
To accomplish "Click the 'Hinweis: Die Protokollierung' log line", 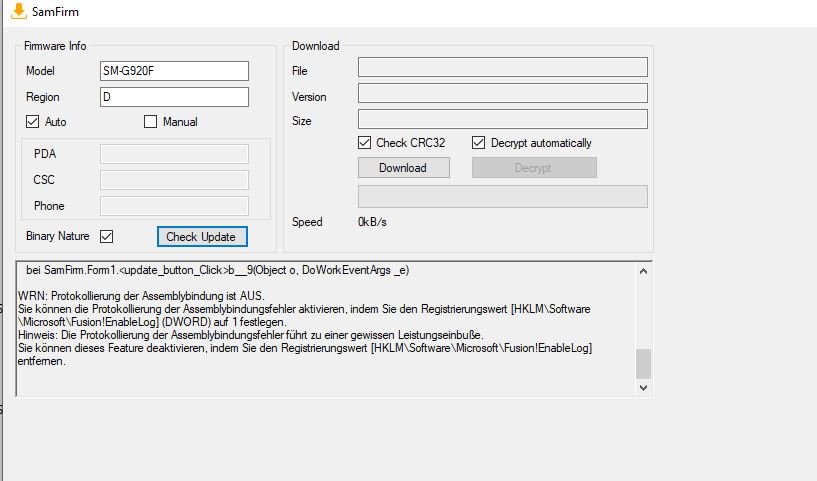I will (x=251, y=335).
